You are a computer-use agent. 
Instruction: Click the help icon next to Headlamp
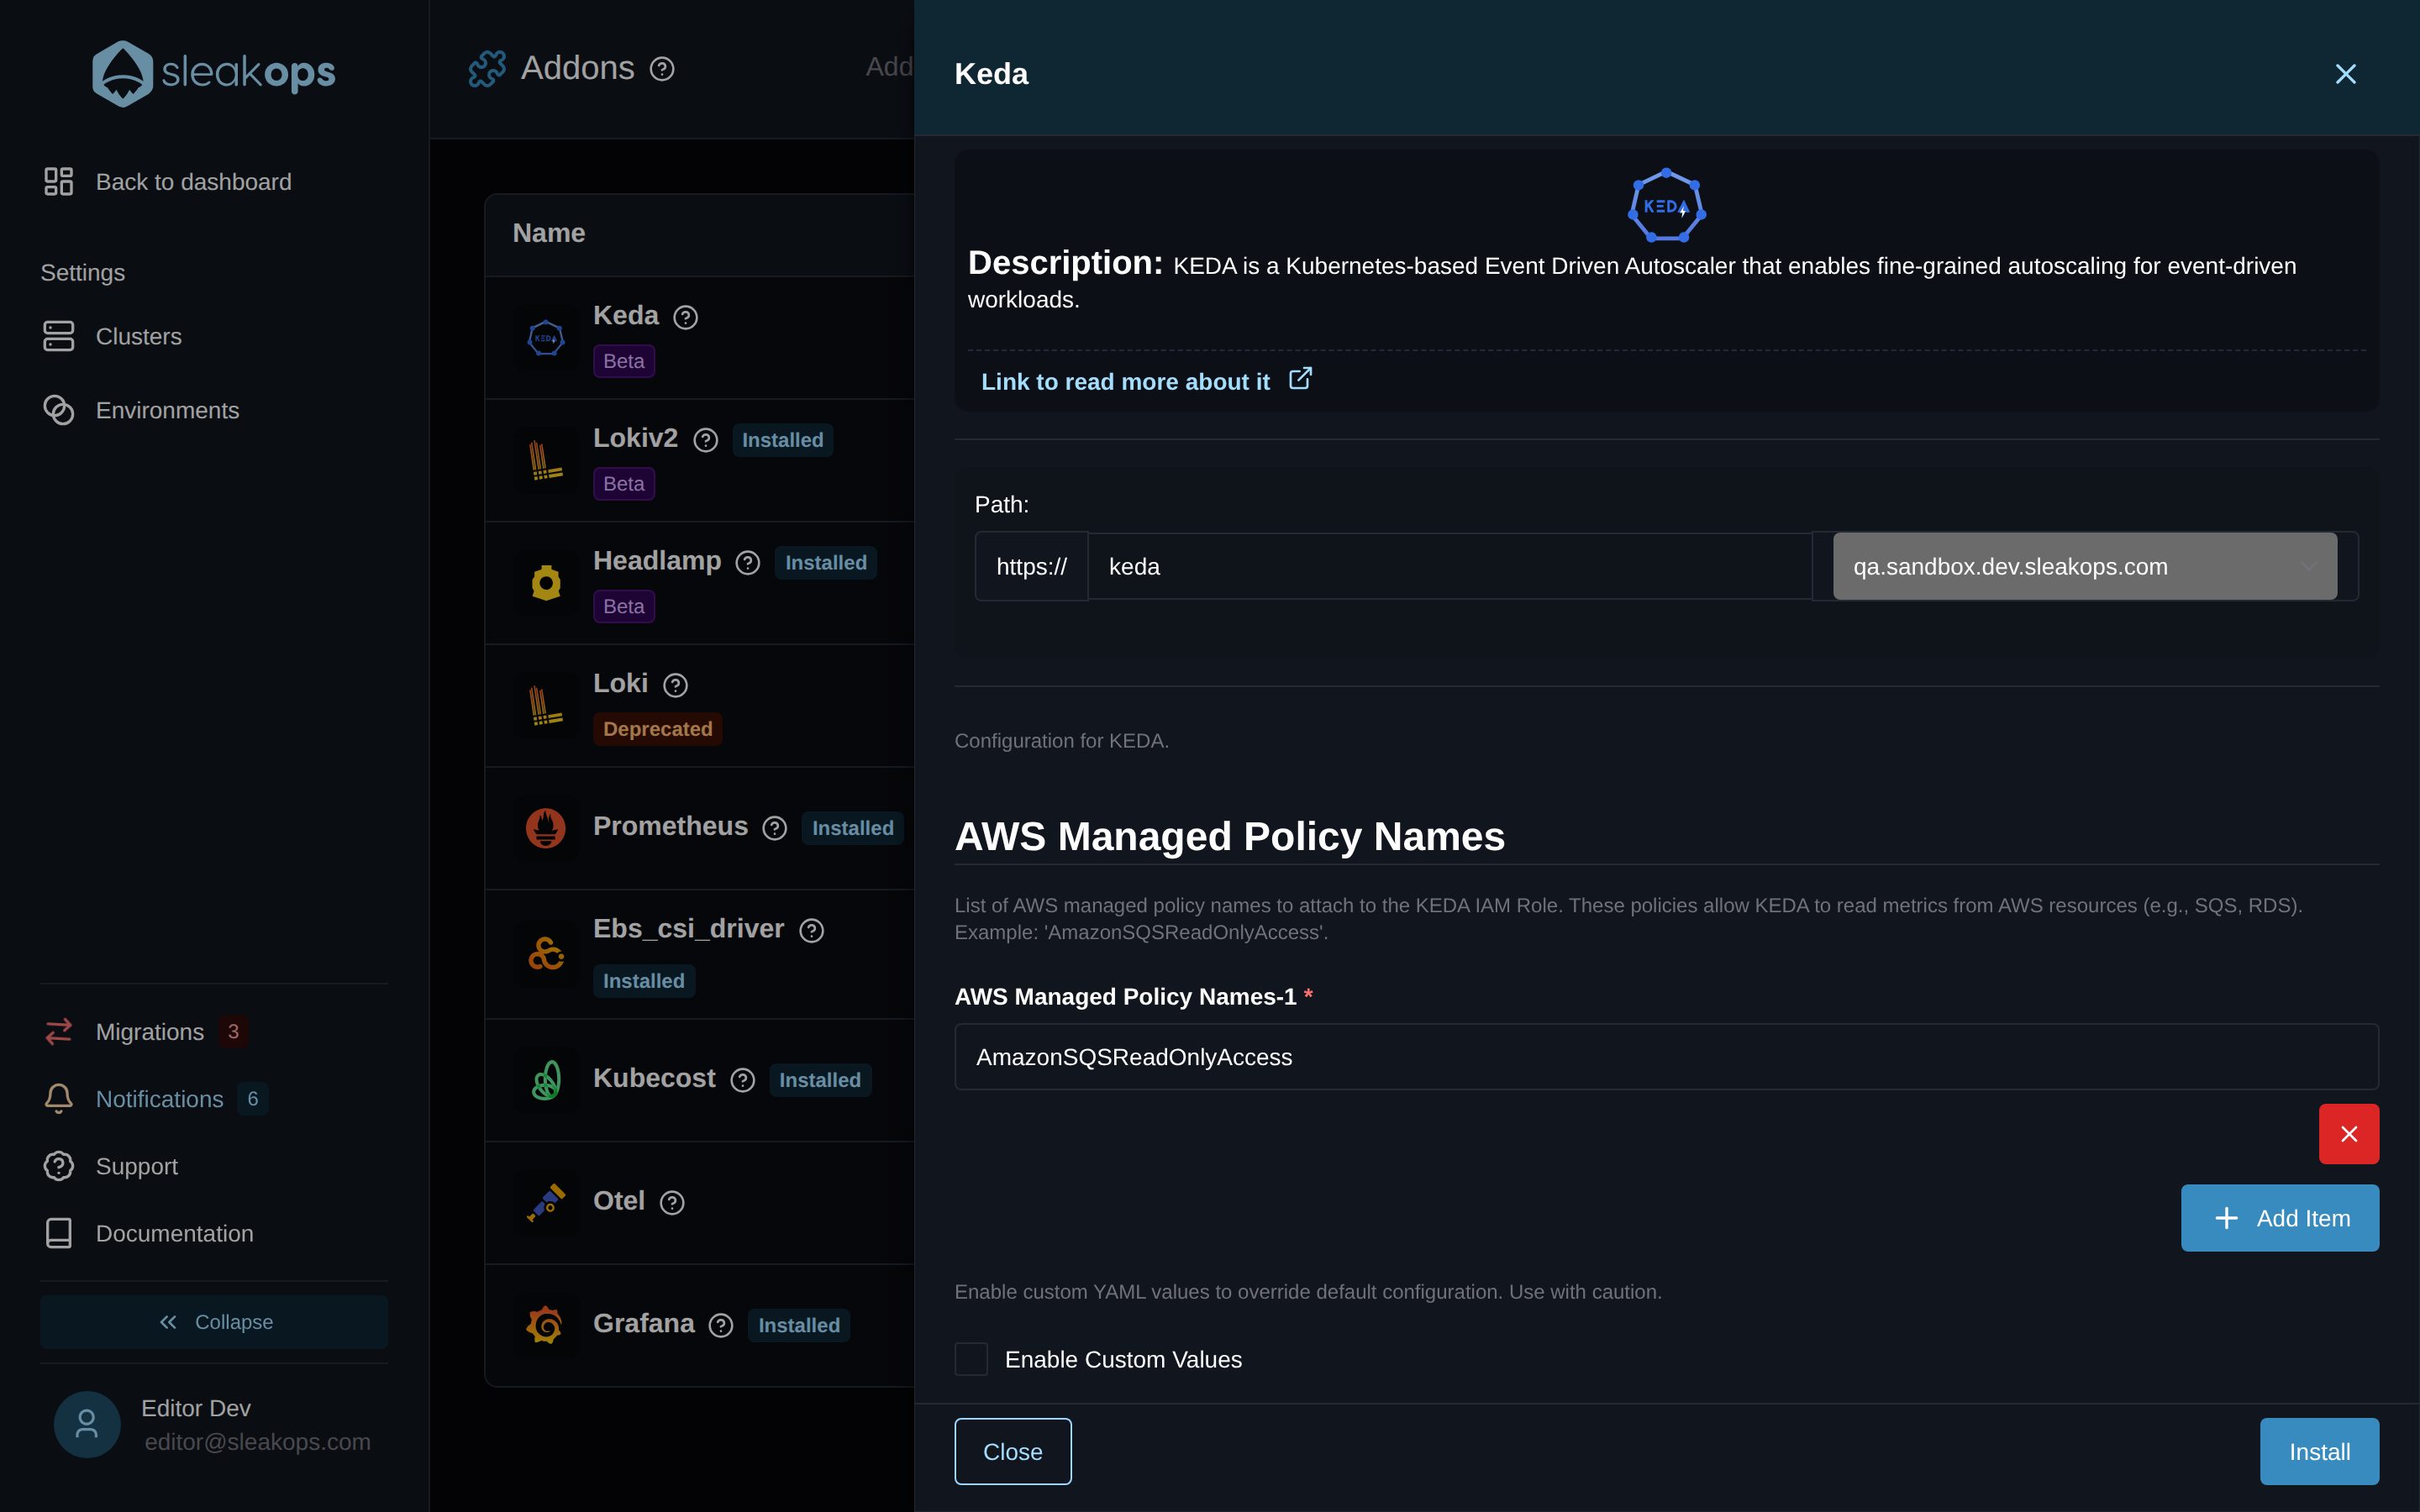pyautogui.click(x=748, y=563)
